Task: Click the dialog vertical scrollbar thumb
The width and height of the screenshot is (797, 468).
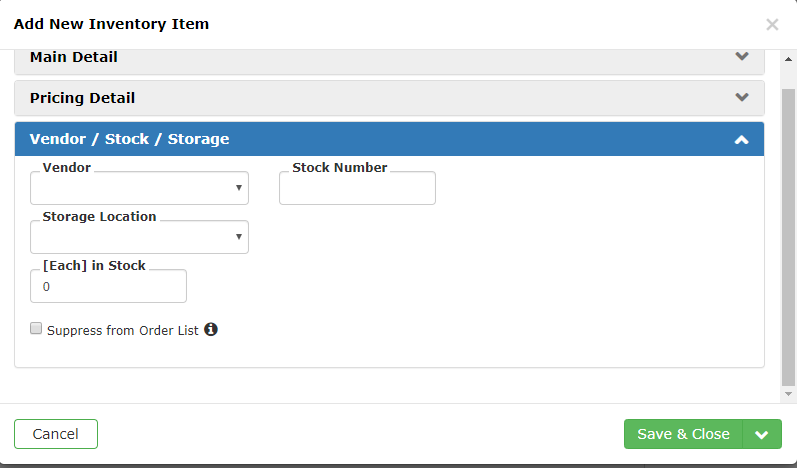Action: 788,237
